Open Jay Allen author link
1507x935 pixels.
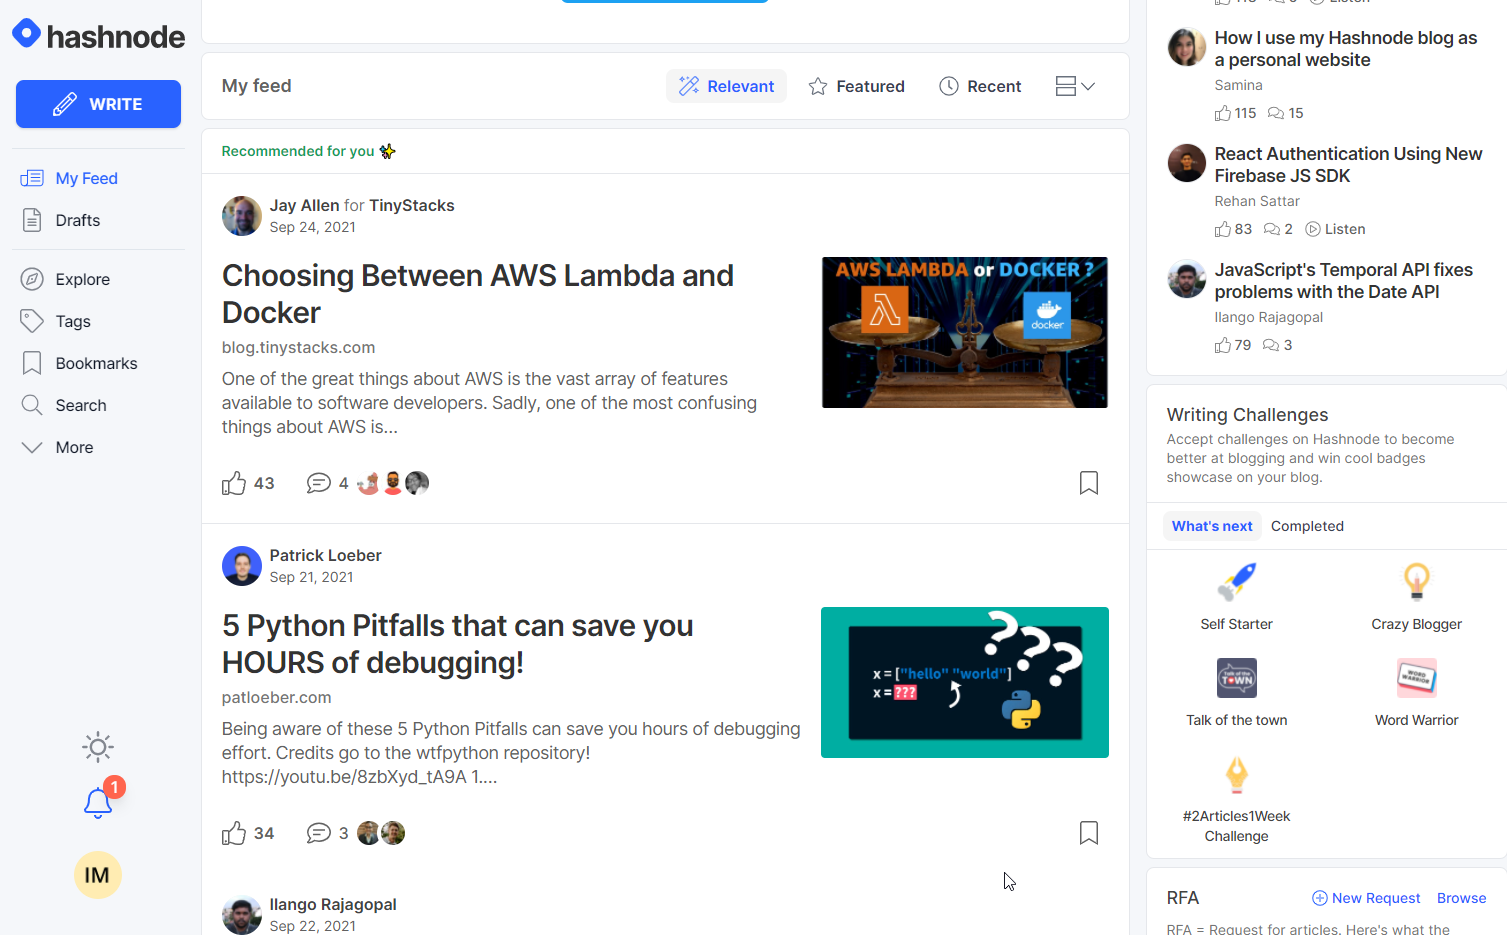tap(304, 205)
